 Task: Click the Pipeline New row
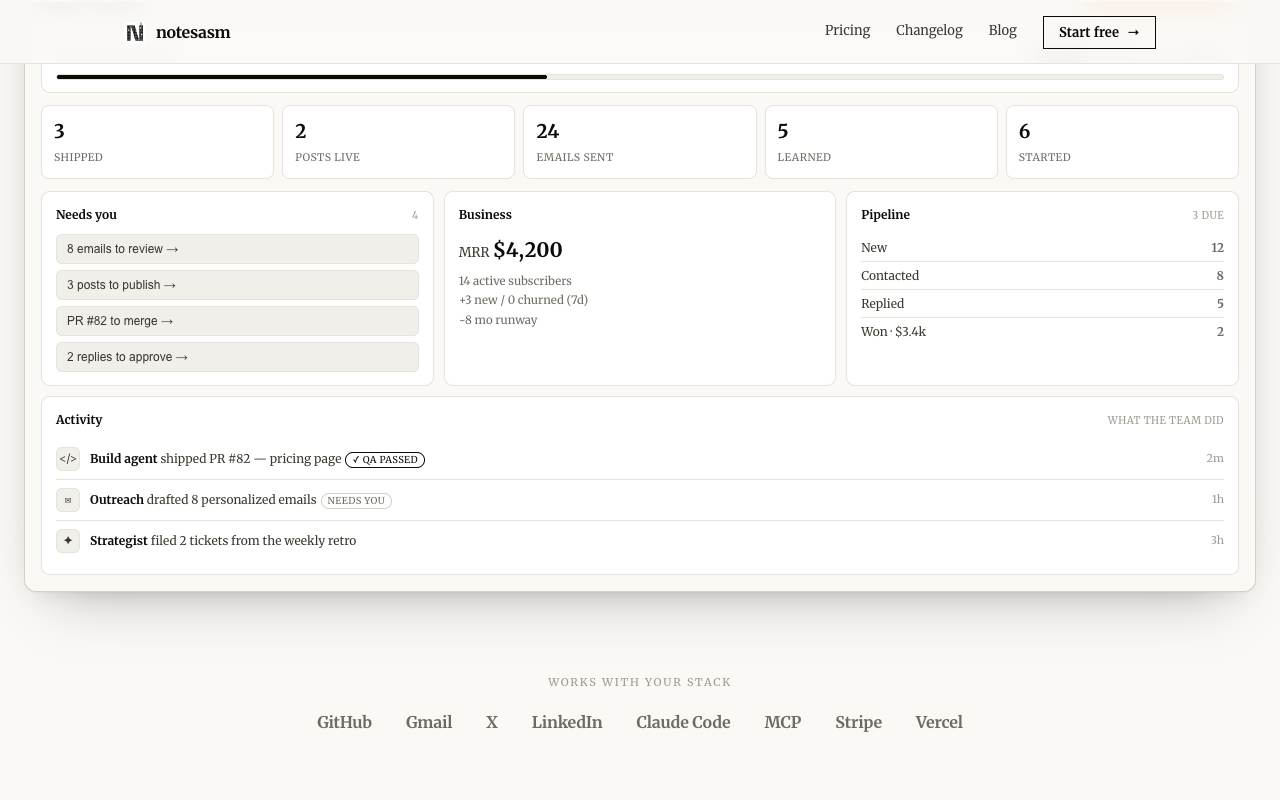click(x=1042, y=248)
